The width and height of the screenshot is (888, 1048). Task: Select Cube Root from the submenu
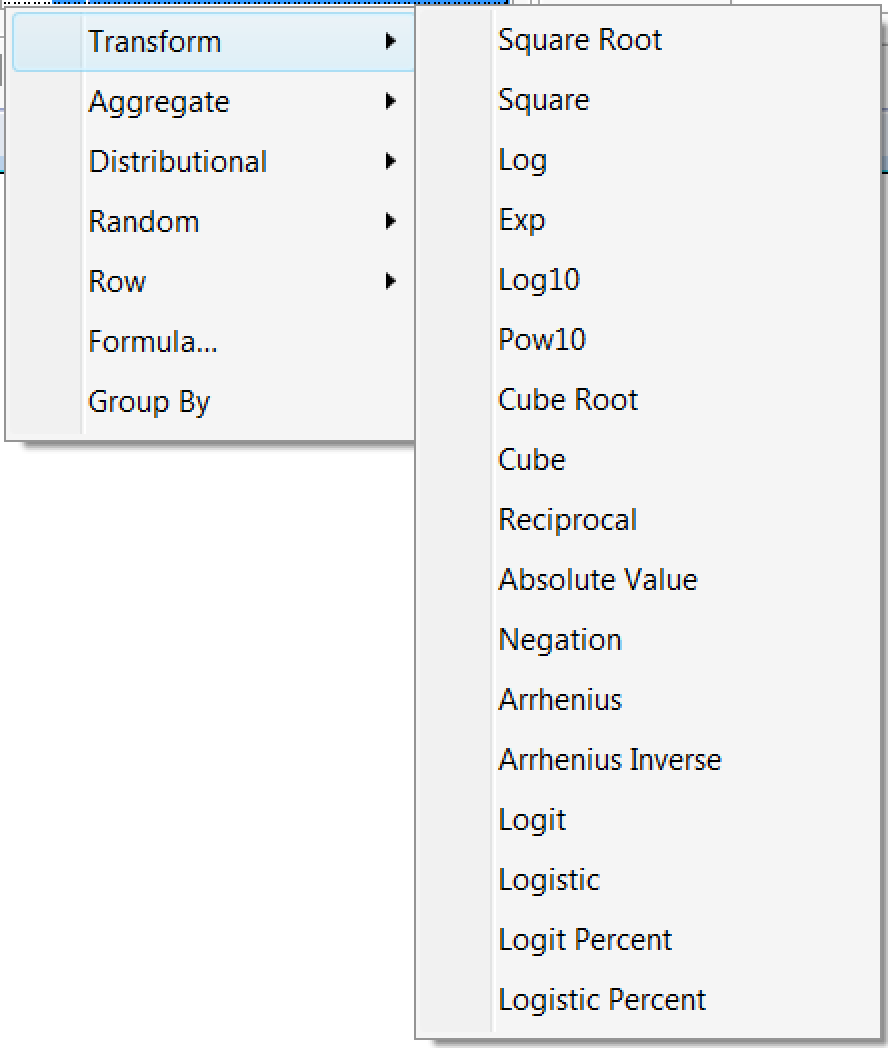click(568, 400)
